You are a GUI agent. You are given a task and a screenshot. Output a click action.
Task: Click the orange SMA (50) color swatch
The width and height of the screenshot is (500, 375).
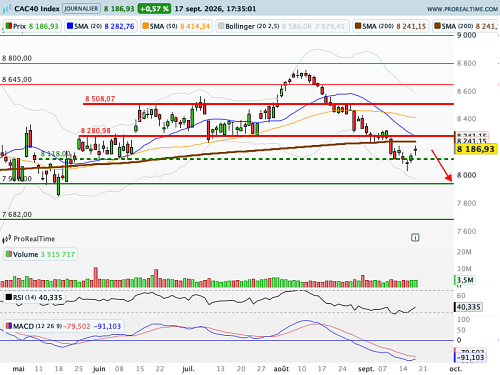click(146, 26)
